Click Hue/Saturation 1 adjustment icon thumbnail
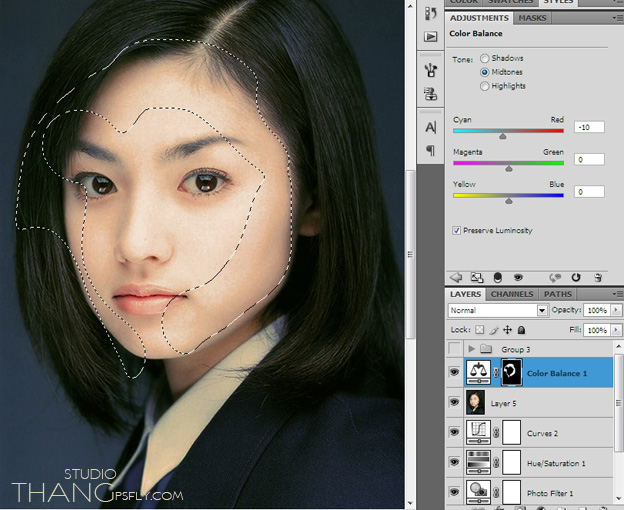The height and width of the screenshot is (510, 624). click(x=478, y=462)
